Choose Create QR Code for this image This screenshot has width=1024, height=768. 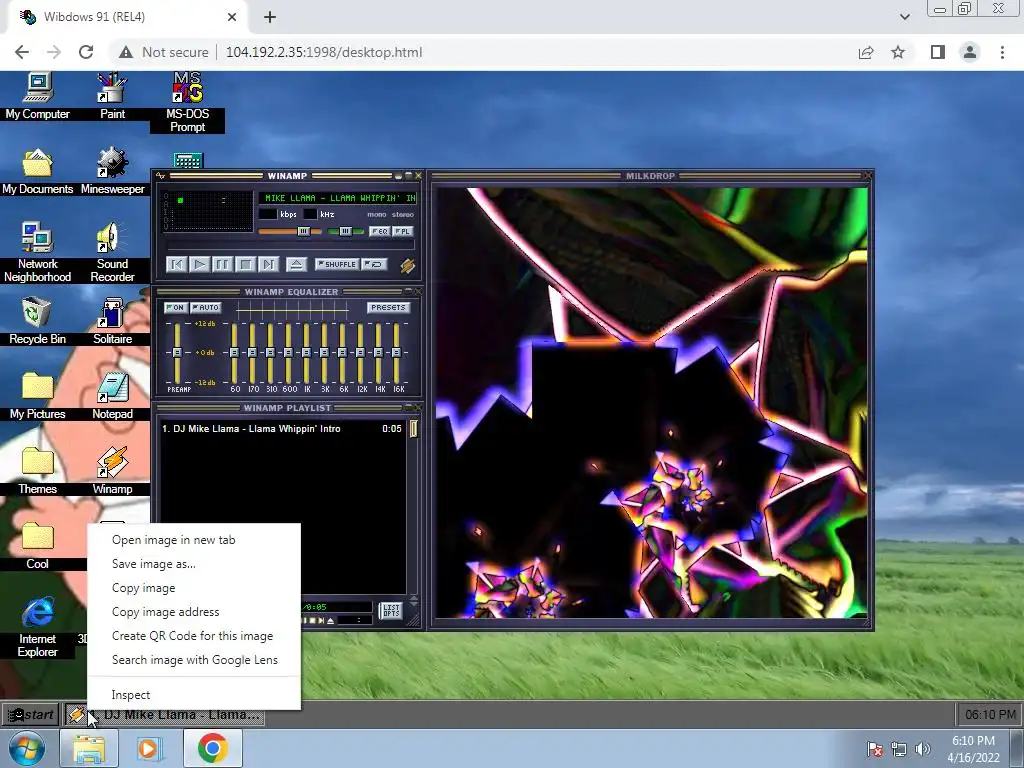[193, 636]
